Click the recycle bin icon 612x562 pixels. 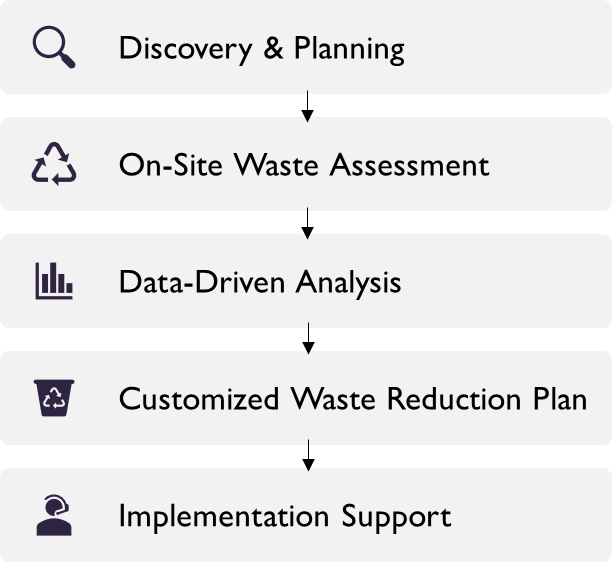54,398
